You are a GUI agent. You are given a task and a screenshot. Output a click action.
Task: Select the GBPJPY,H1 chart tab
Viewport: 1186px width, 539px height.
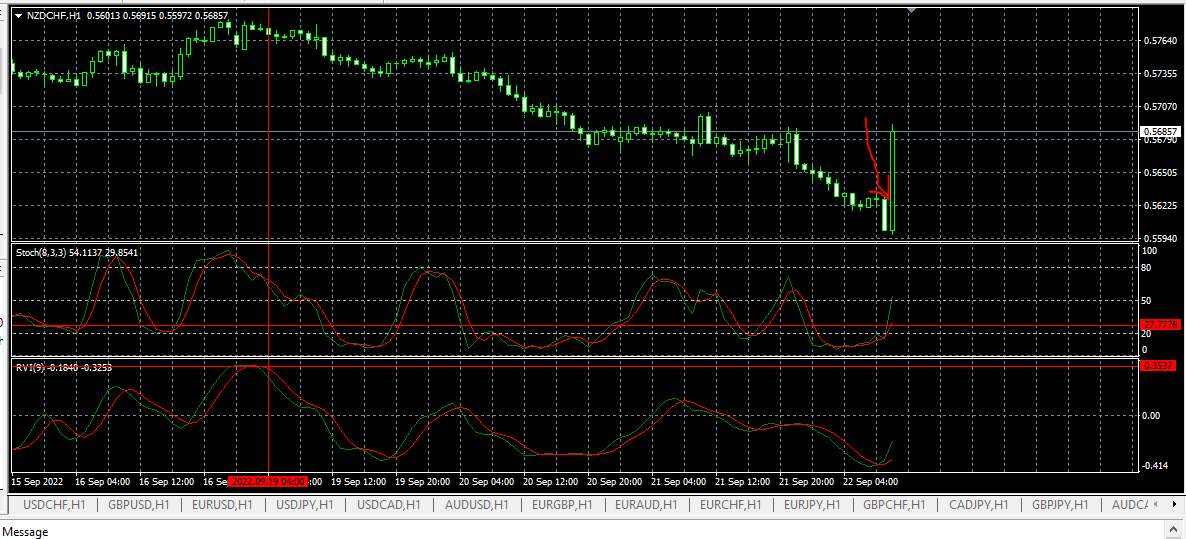[x=1060, y=505]
